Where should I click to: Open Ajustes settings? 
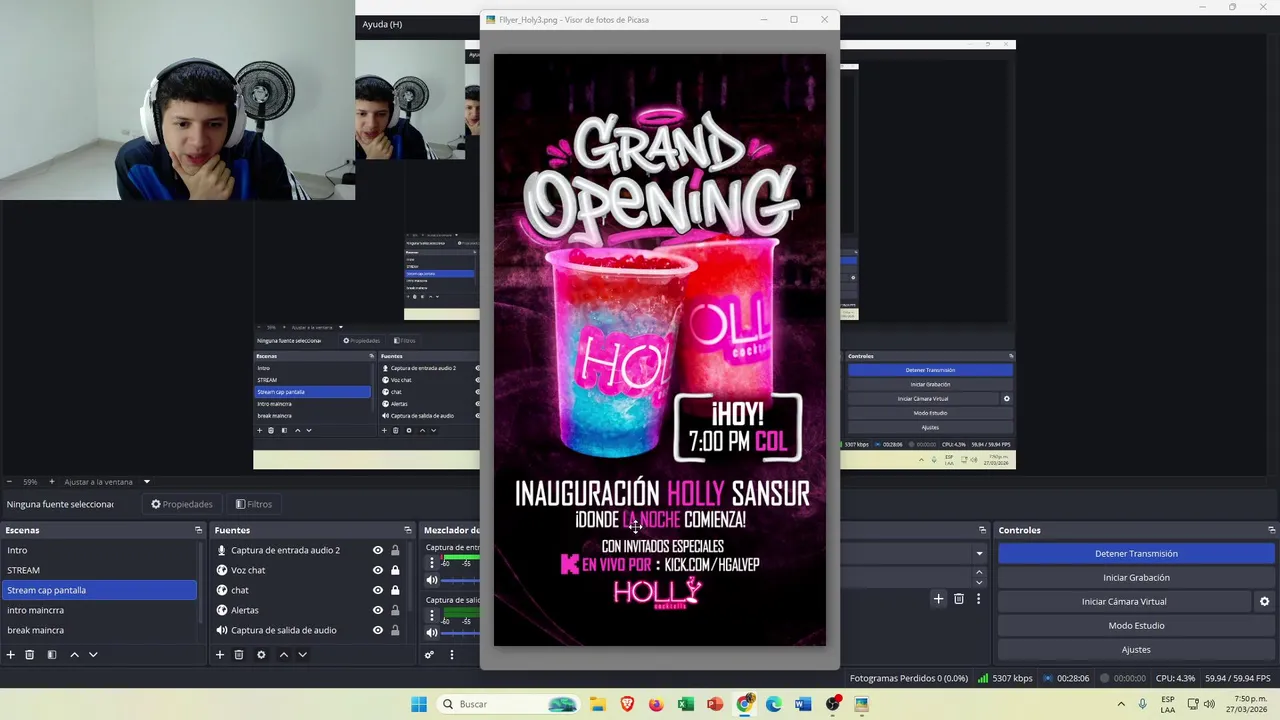[x=1136, y=649]
